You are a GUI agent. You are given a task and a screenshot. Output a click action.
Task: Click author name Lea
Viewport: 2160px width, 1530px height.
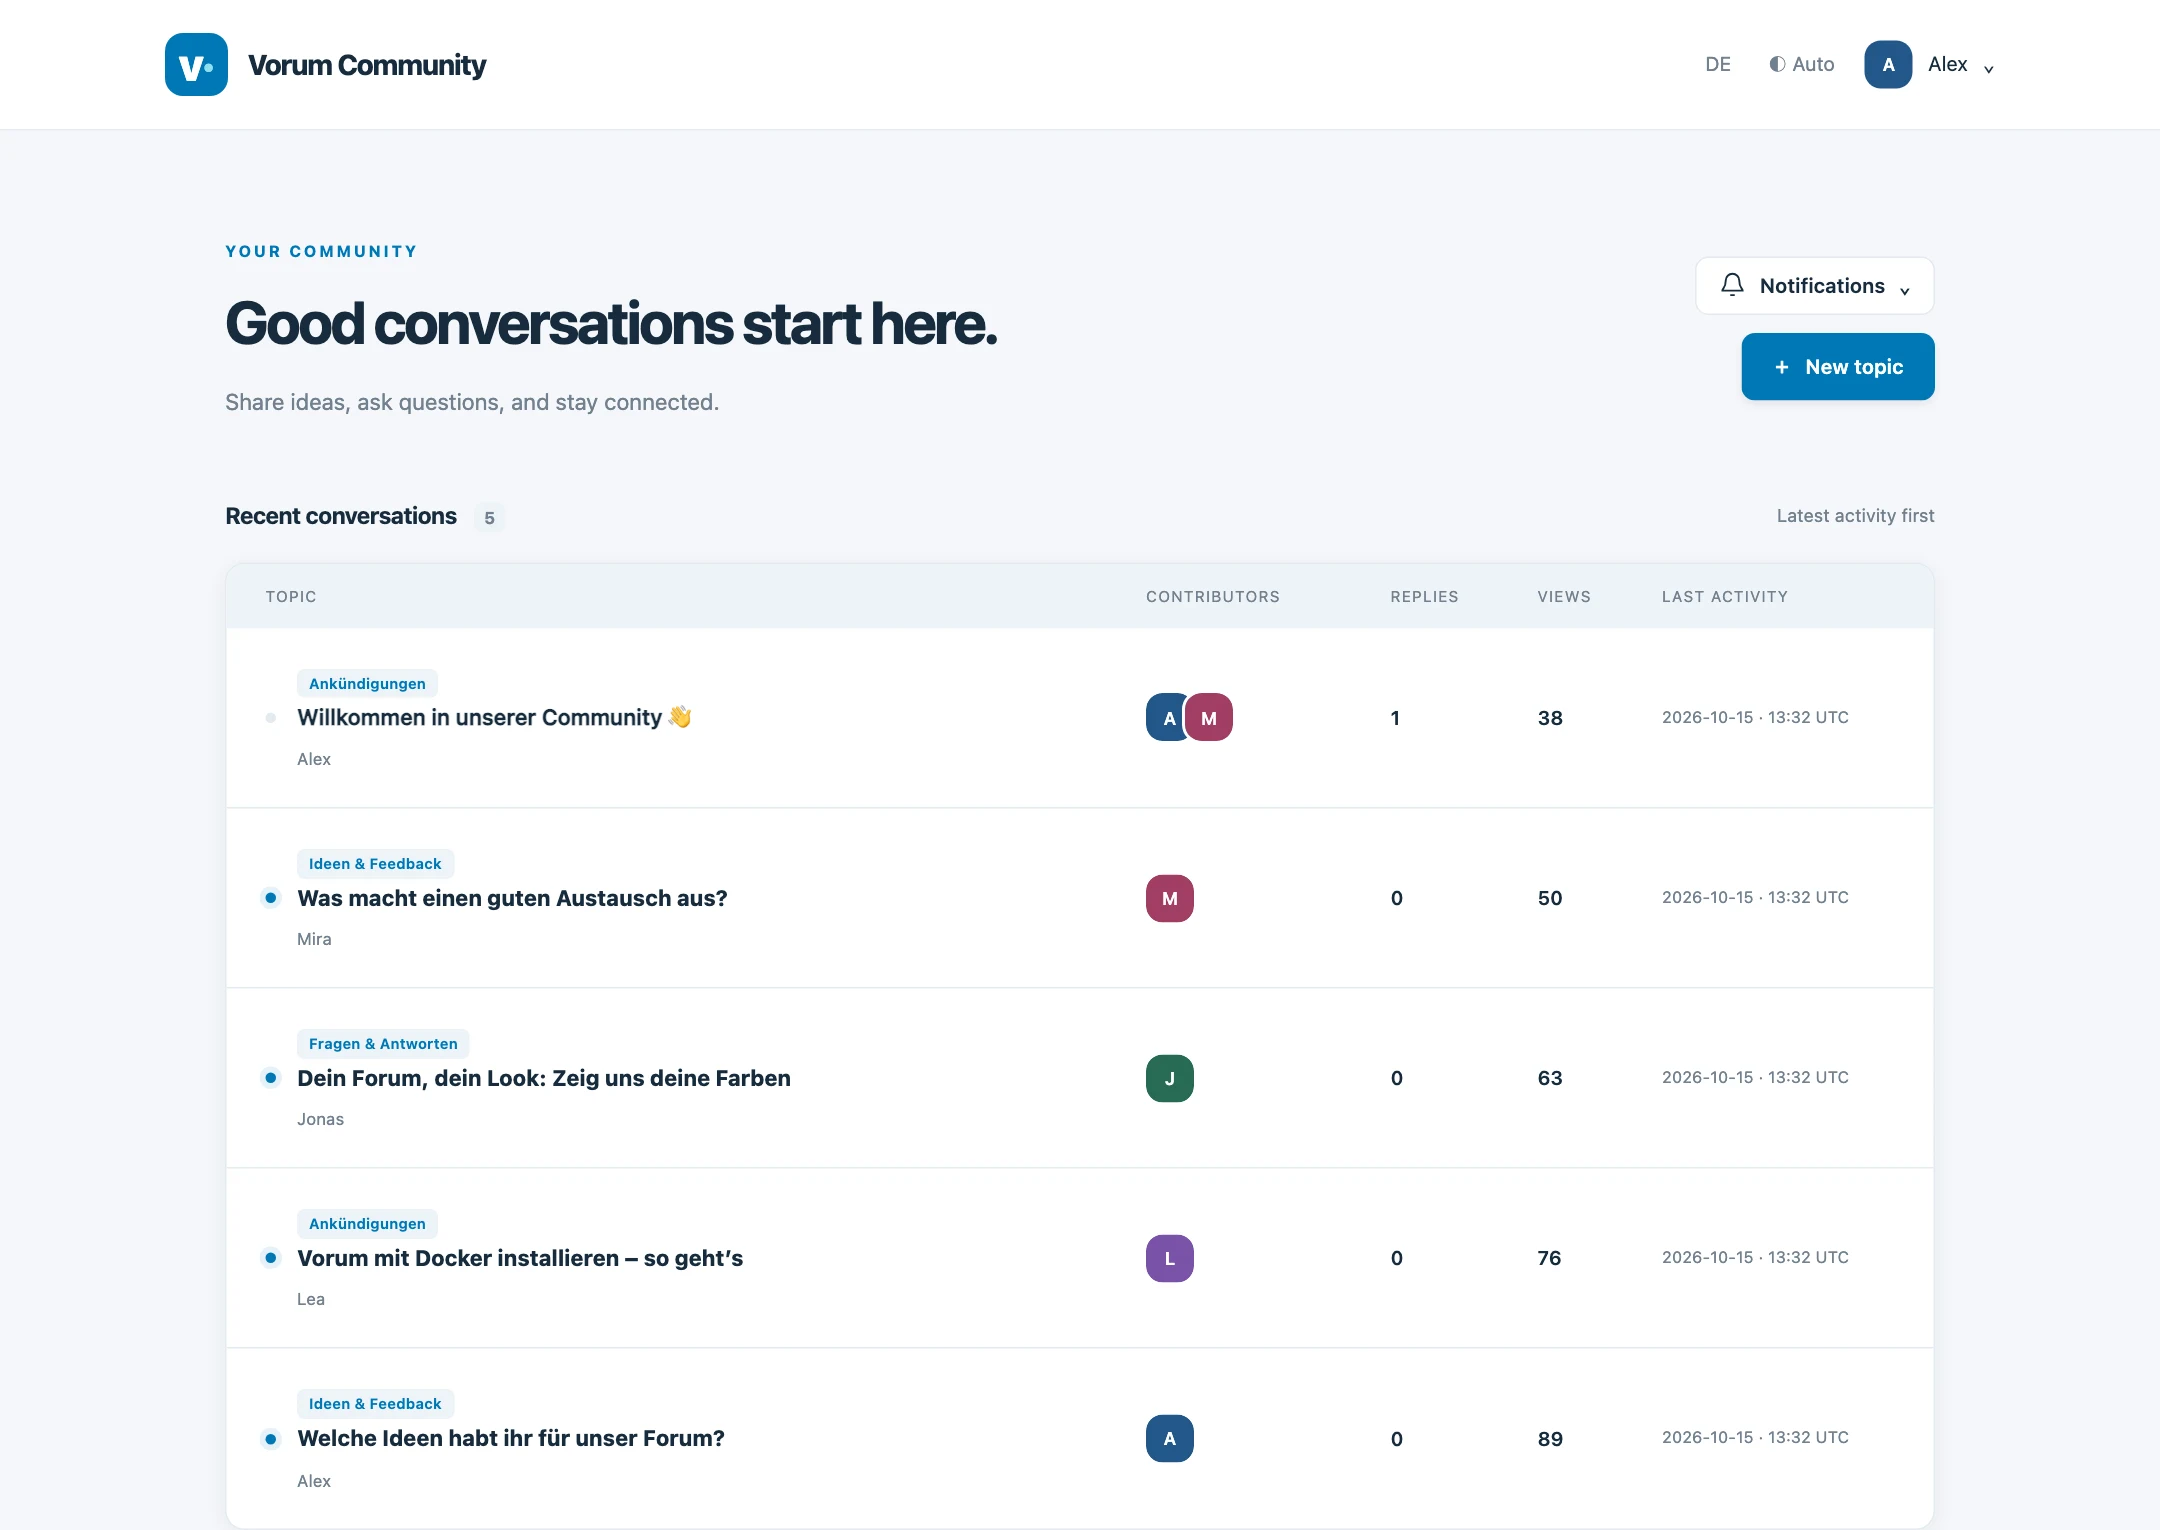point(311,1299)
